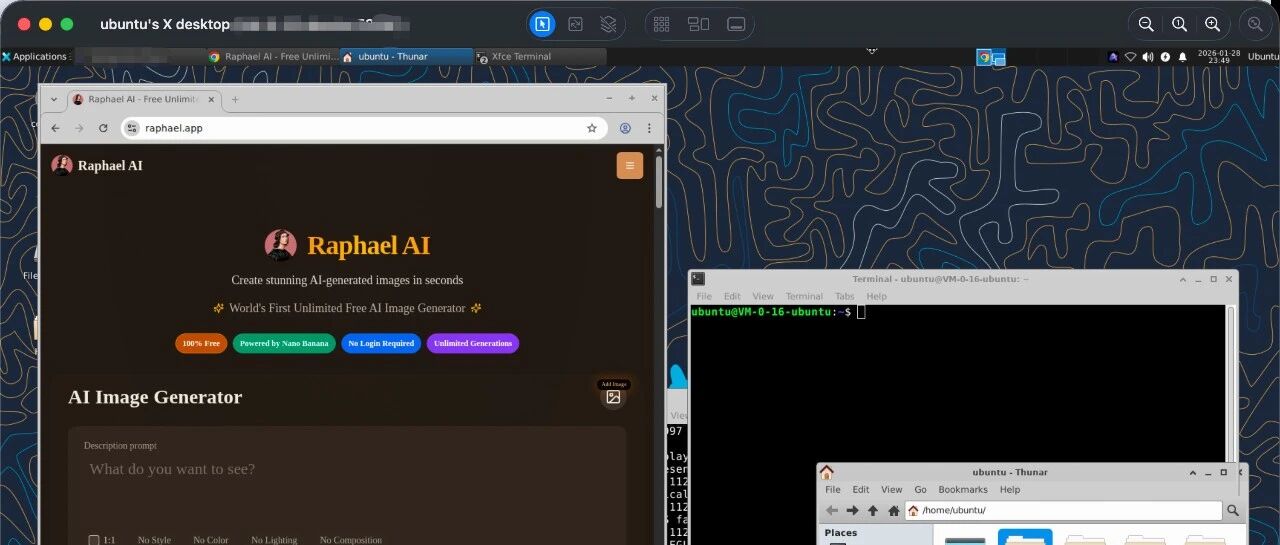This screenshot has height=545, width=1280.
Task: Open the orange hamburger menu on Raphael AI
Action: pyautogui.click(x=630, y=165)
